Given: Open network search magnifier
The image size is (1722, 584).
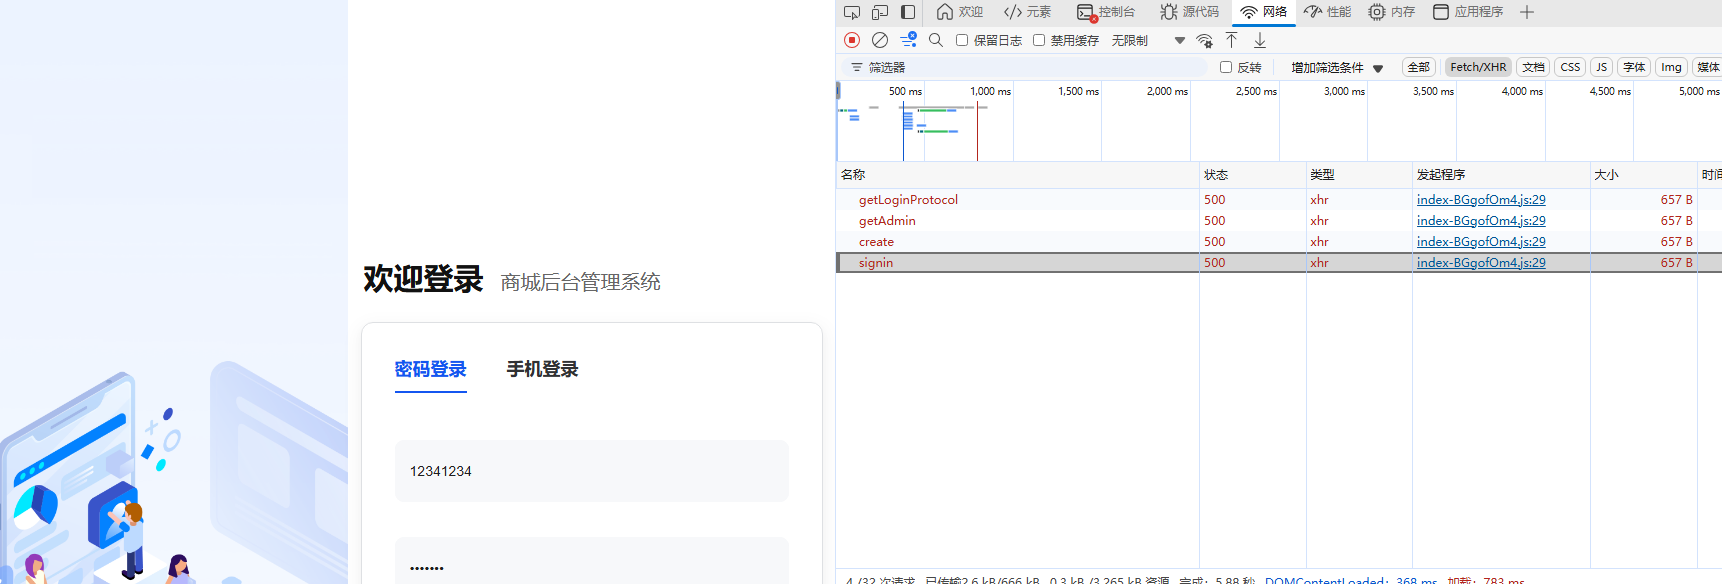Looking at the screenshot, I should tap(936, 40).
